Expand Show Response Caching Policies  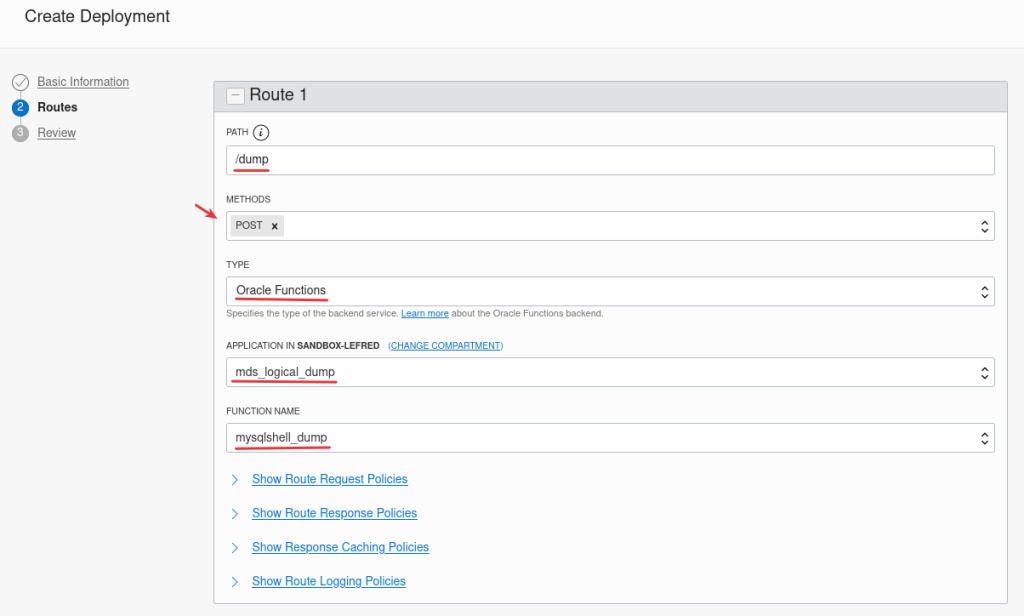point(340,547)
